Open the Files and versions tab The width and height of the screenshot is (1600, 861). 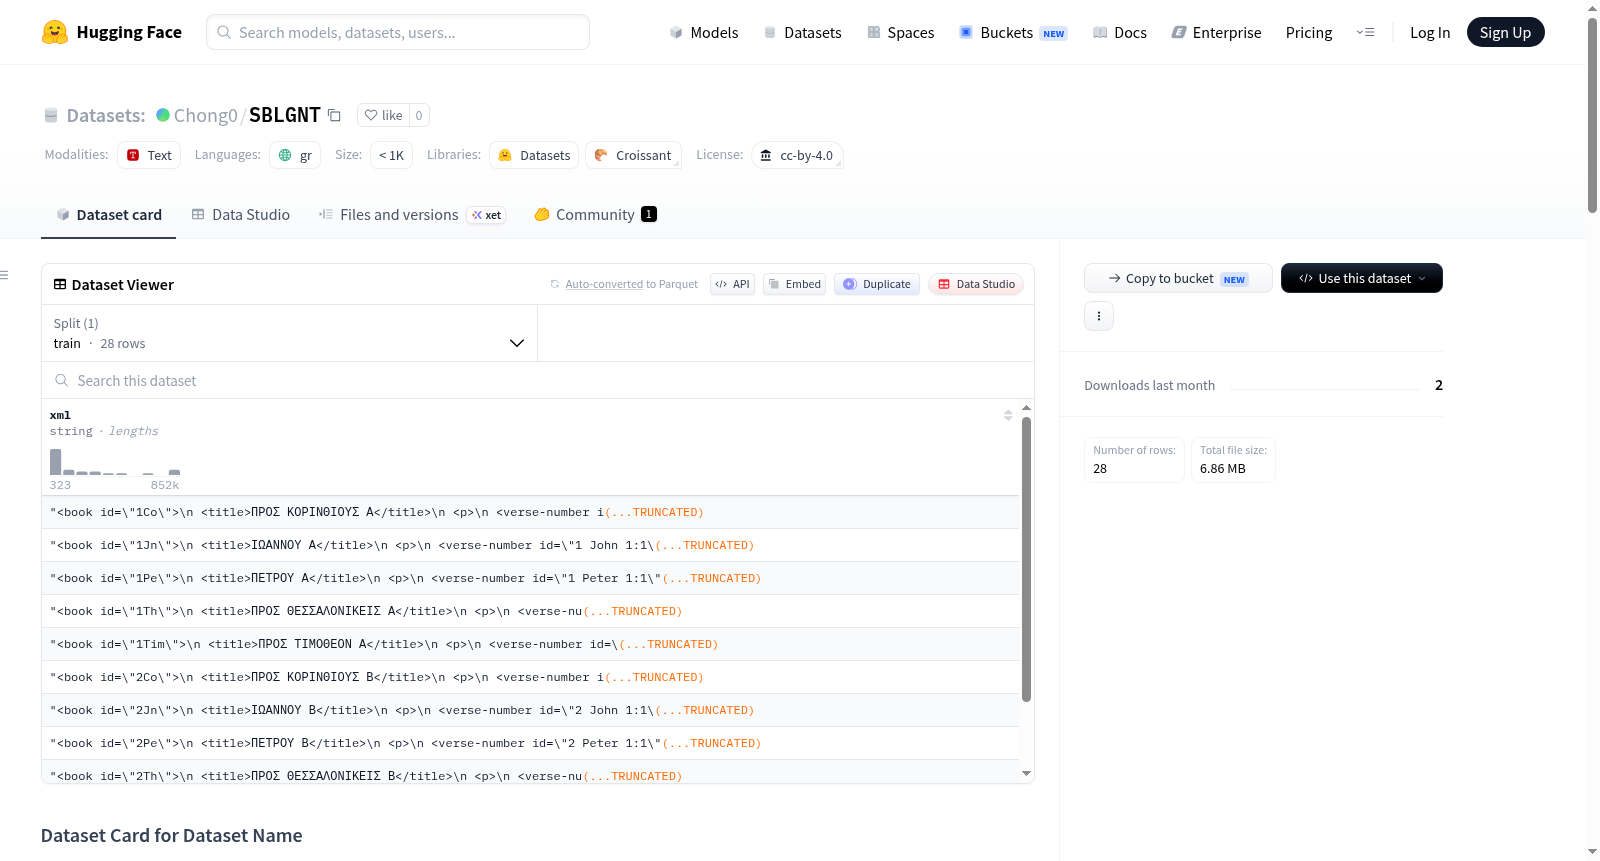tap(412, 215)
